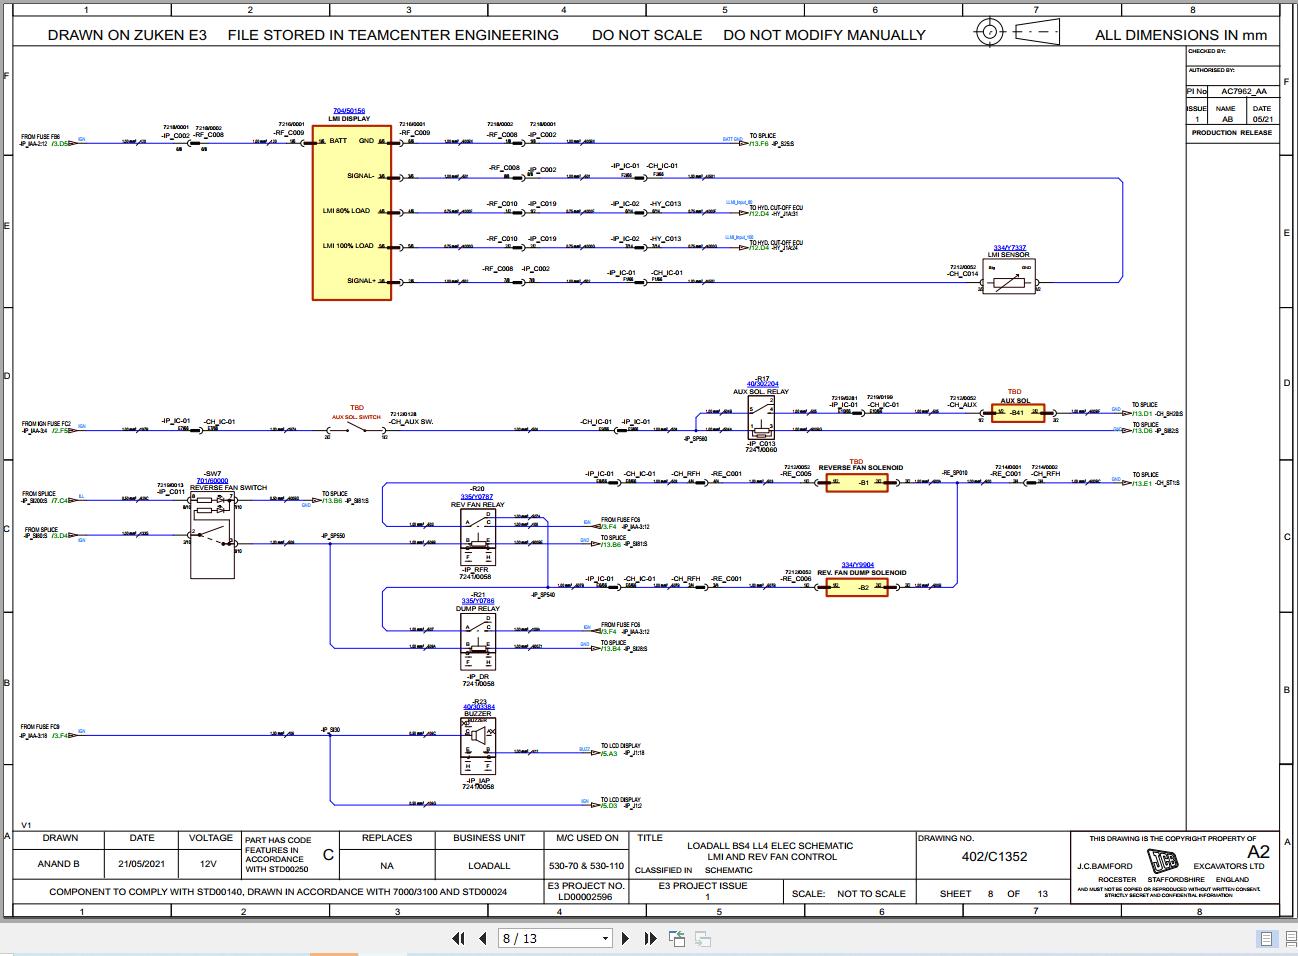Click the LMI sensor symbol

point(1008,277)
